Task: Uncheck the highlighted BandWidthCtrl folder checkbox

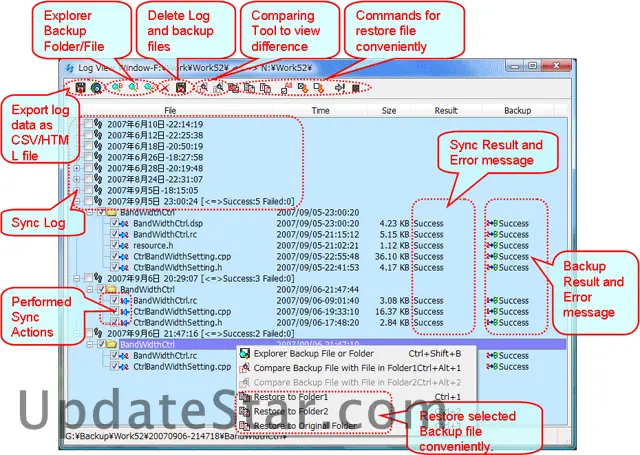Action: coord(102,344)
